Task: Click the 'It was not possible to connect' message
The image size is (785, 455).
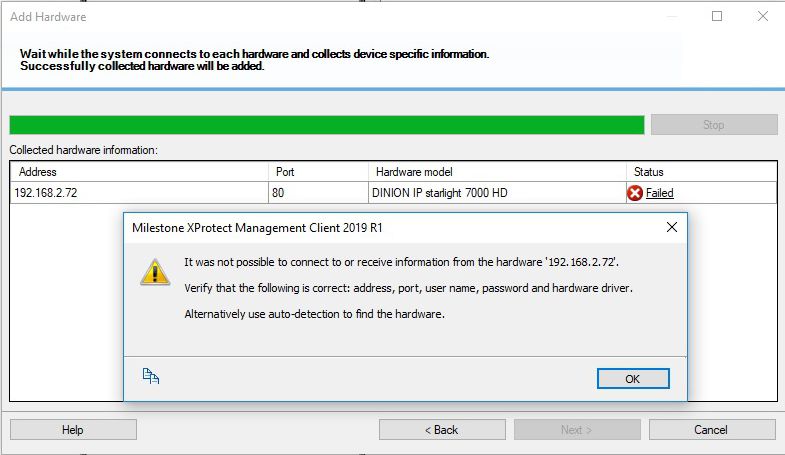Action: pyautogui.click(x=402, y=262)
